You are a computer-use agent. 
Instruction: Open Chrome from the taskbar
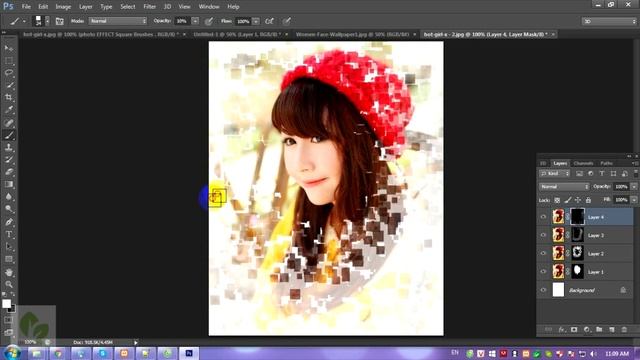click(58, 353)
